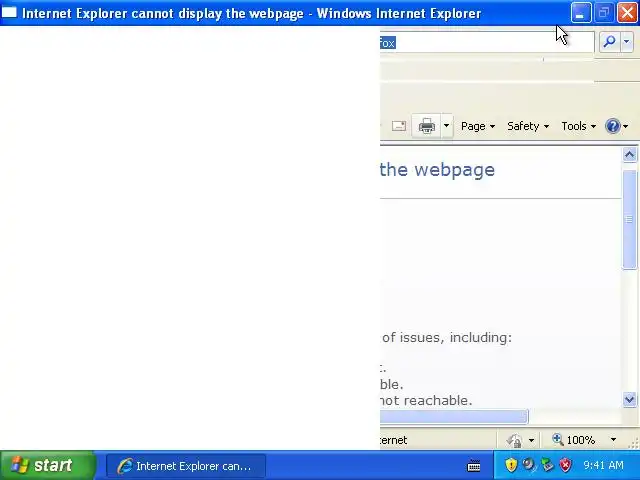The image size is (640, 480).
Task: Click the magnifier search button
Action: click(609, 41)
